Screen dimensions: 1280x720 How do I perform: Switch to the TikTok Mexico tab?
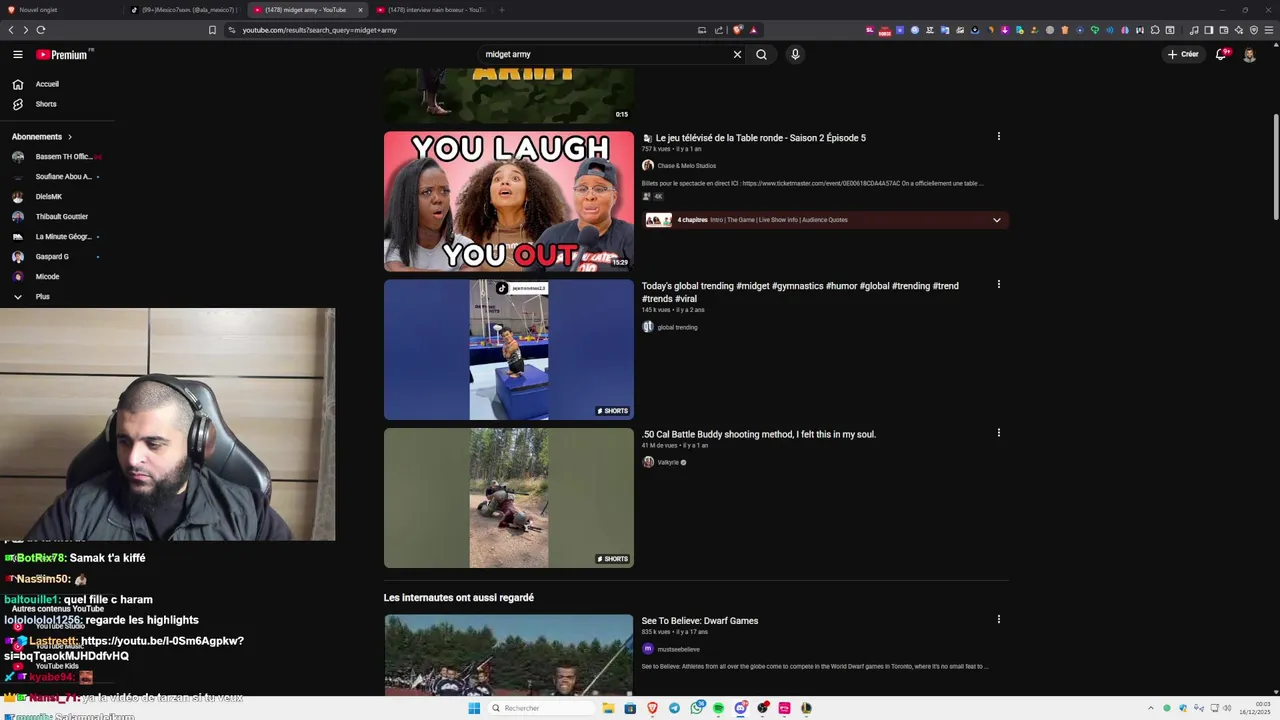pyautogui.click(x=183, y=10)
